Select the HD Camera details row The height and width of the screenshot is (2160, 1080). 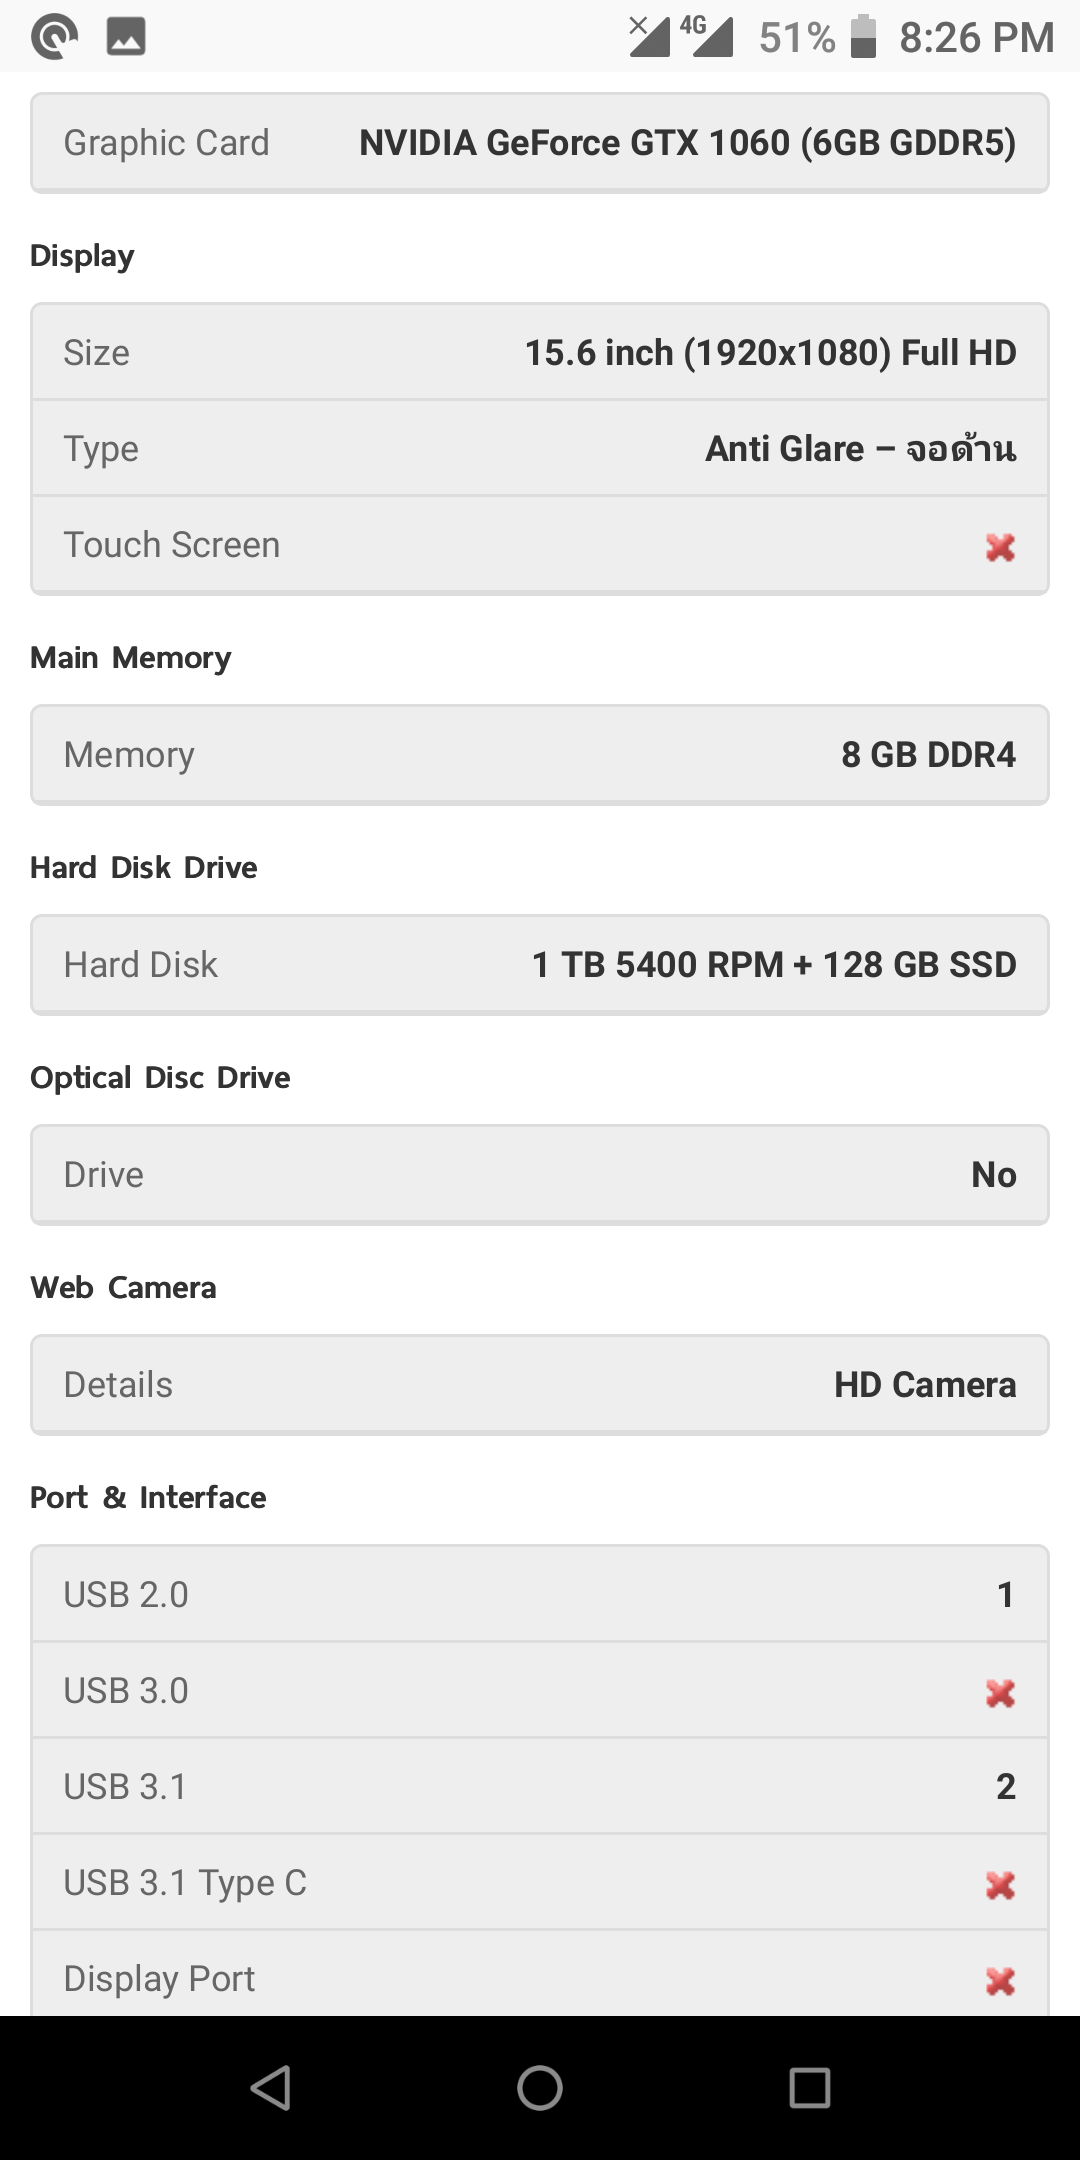point(540,1385)
